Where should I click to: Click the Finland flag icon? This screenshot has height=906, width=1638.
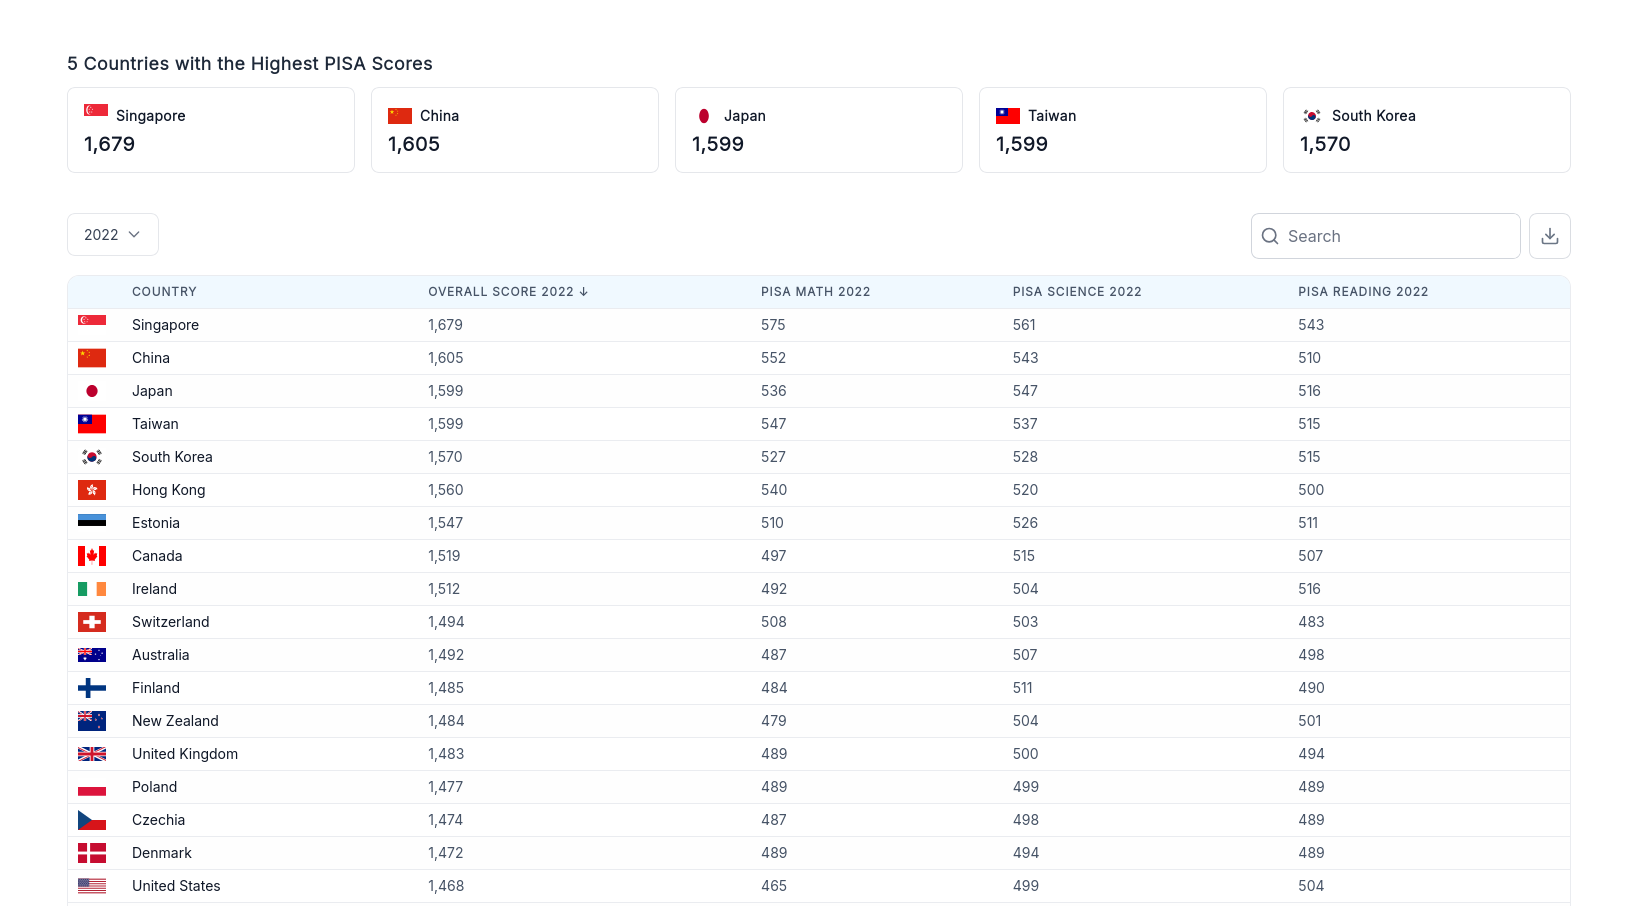pos(92,688)
